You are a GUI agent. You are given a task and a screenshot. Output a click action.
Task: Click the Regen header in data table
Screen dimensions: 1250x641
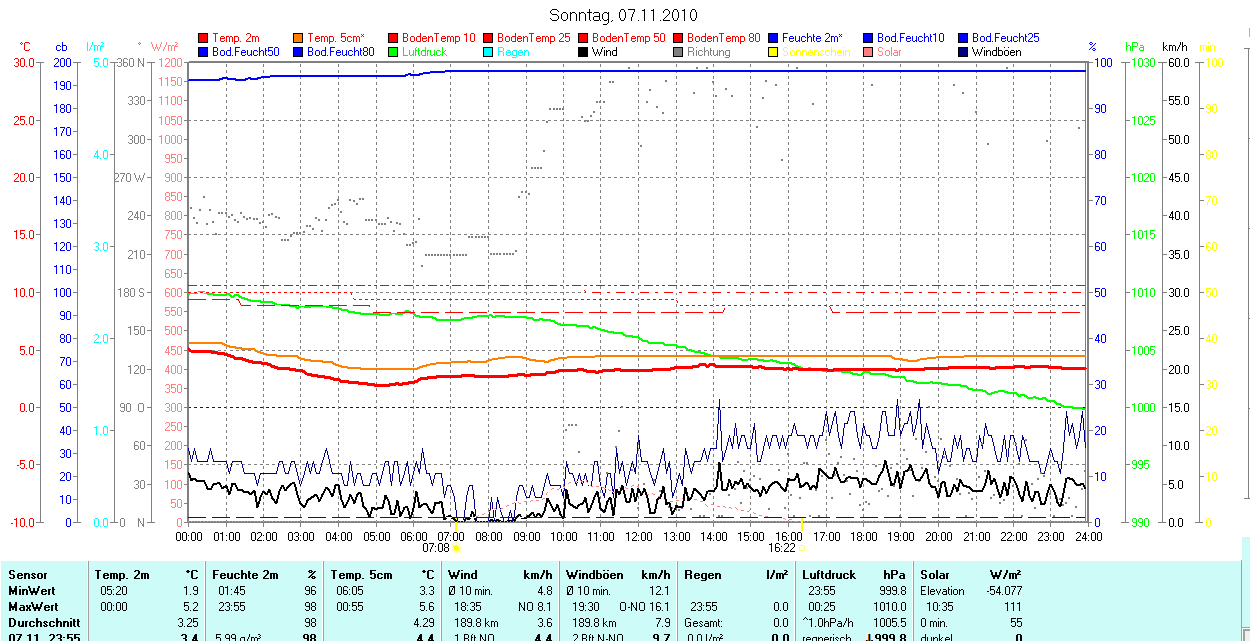click(x=702, y=575)
